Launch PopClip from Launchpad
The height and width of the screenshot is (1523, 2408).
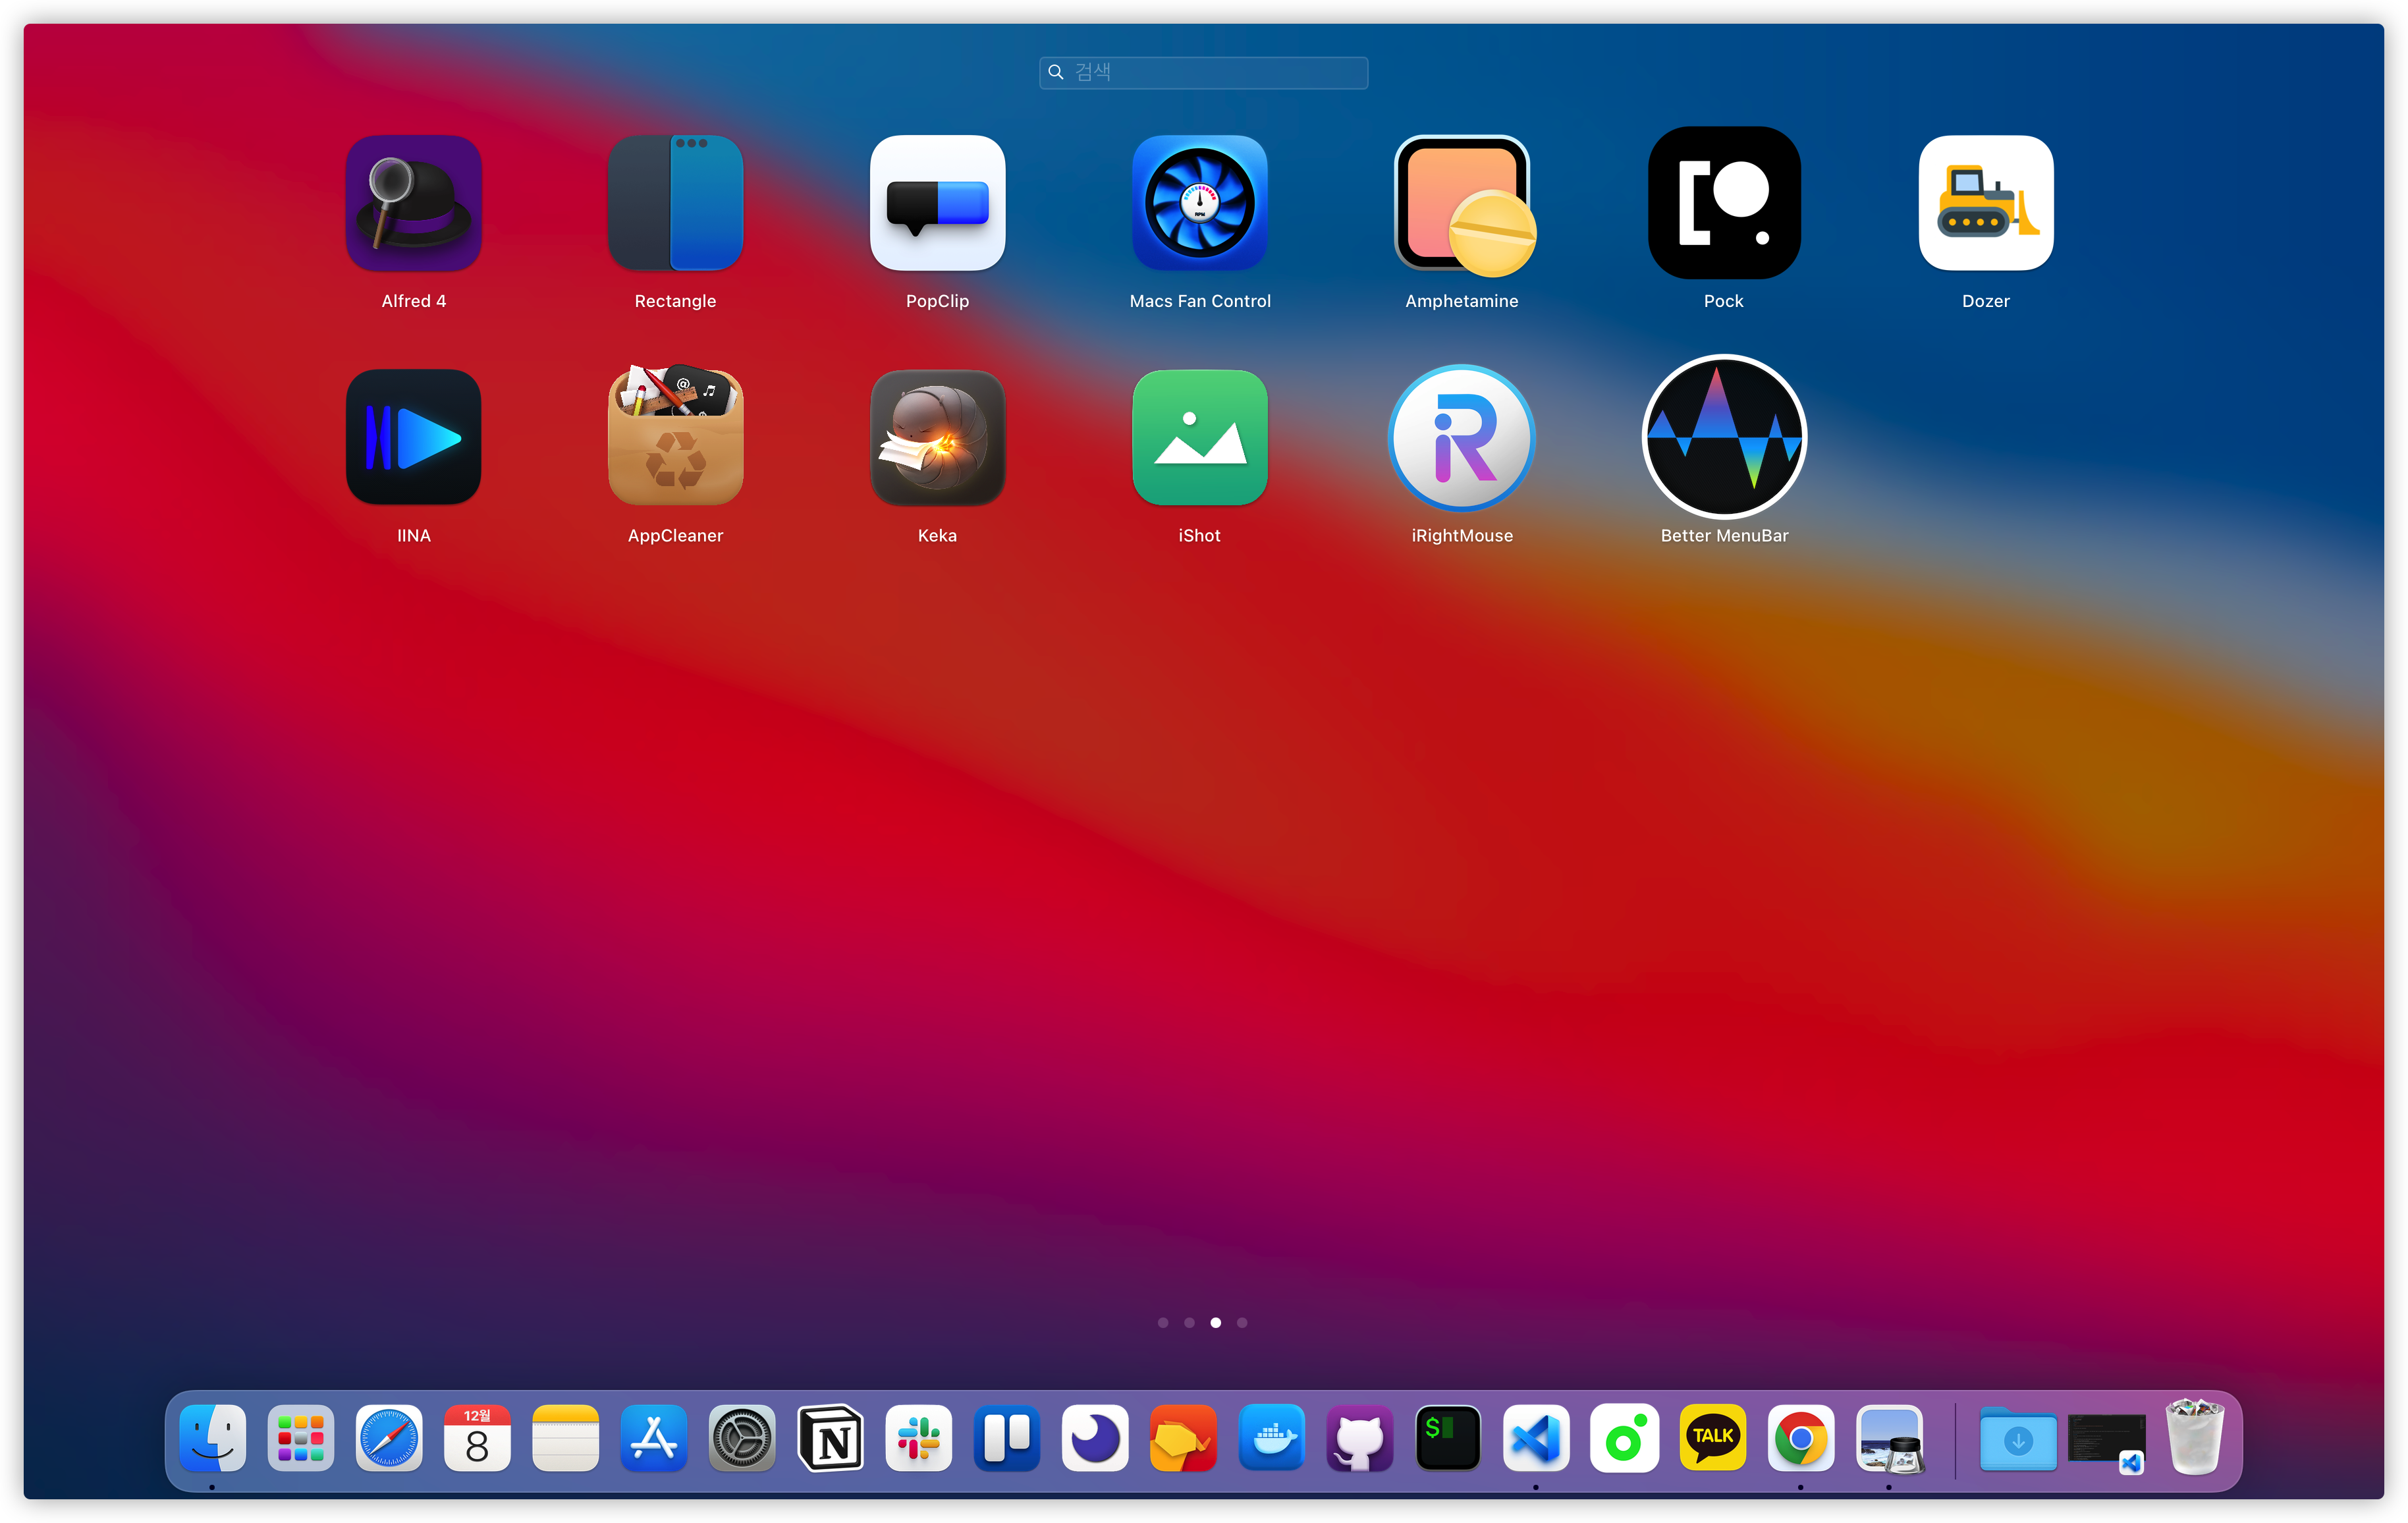937,203
